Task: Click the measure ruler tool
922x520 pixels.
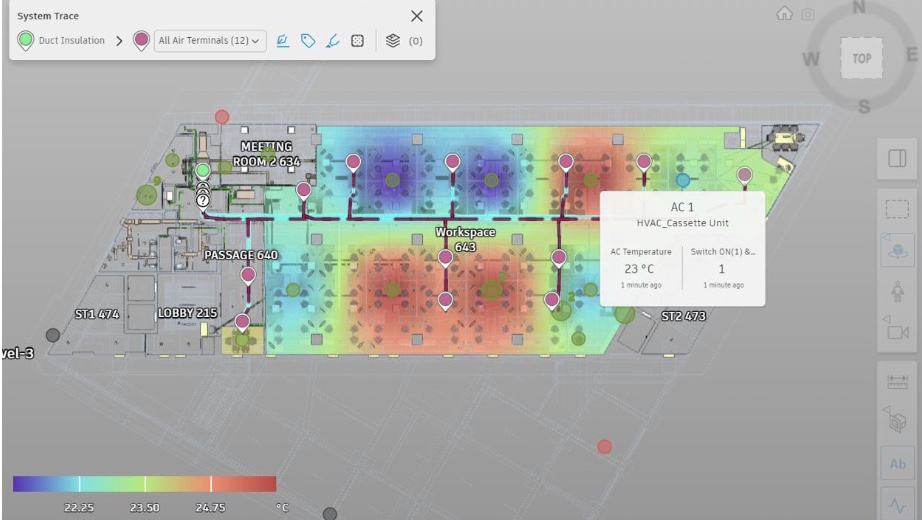Action: tap(897, 382)
